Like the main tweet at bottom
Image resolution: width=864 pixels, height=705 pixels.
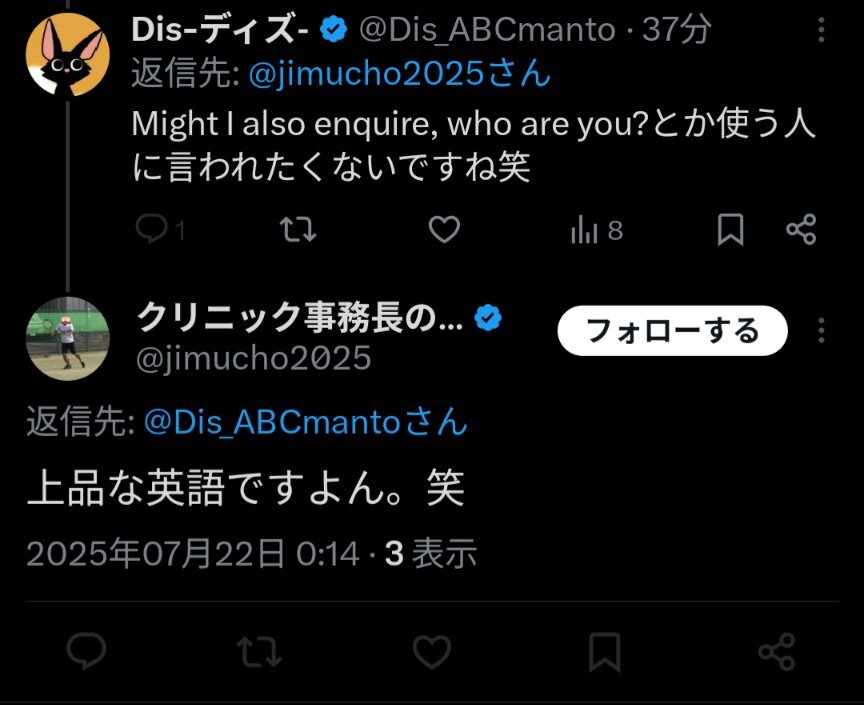pyautogui.click(x=431, y=652)
